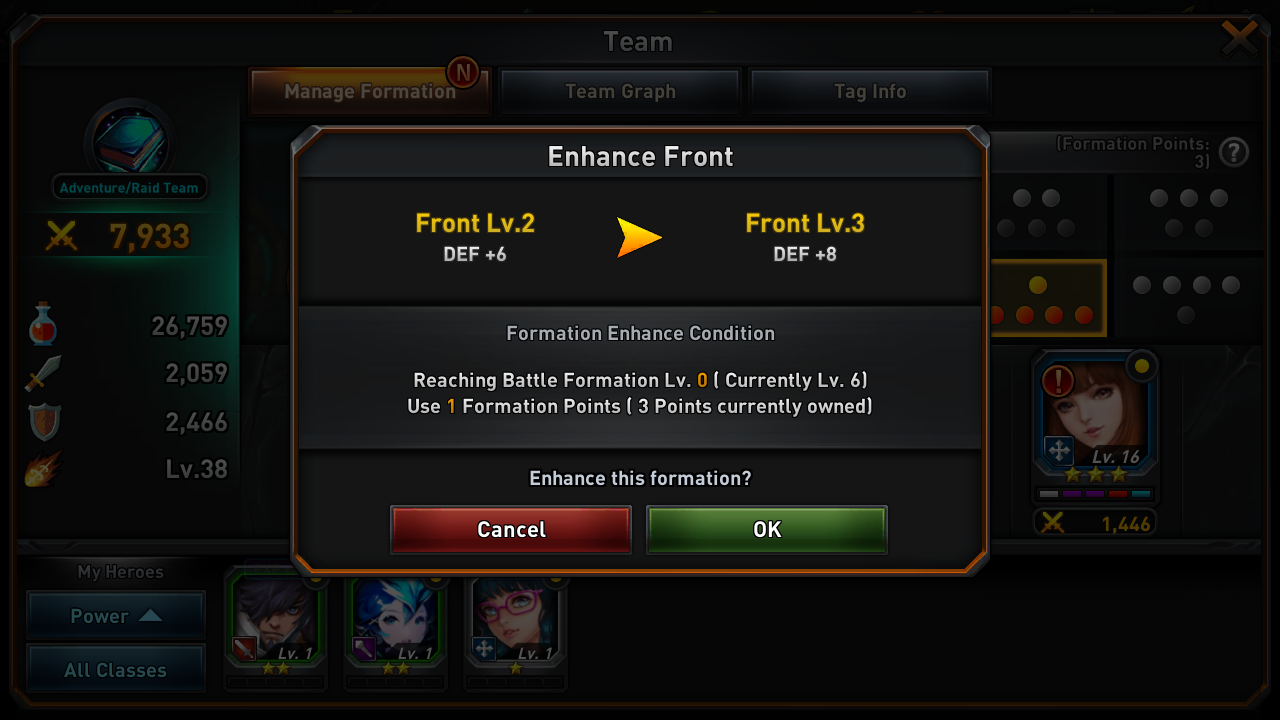Switch to the Team Graph tab

[x=620, y=91]
